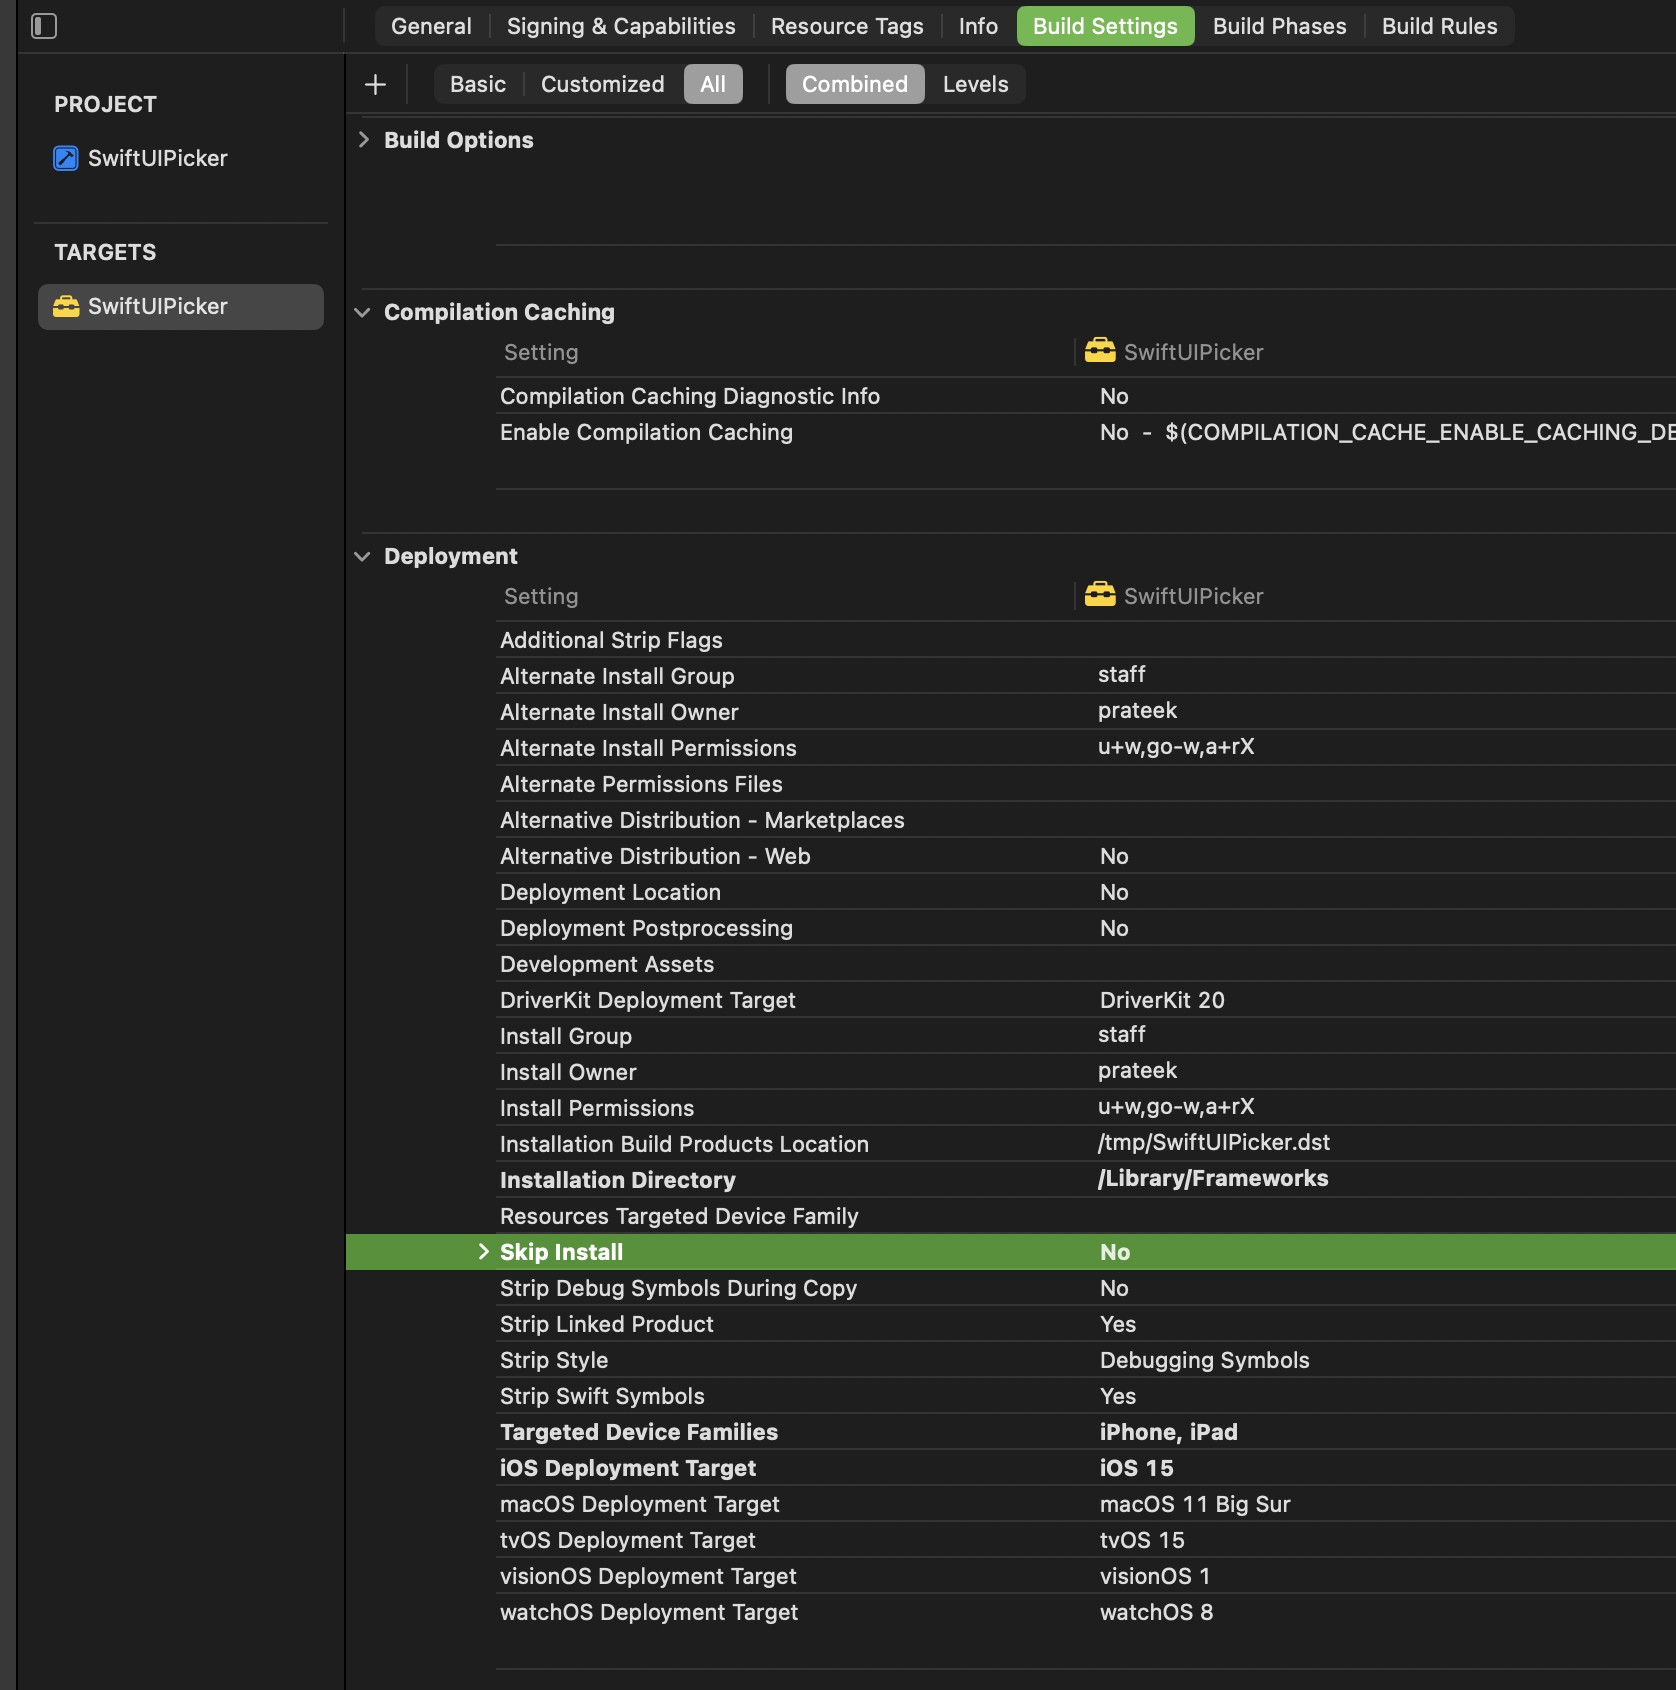This screenshot has height=1690, width=1676.
Task: Filter settings to Basic
Action: (x=478, y=84)
